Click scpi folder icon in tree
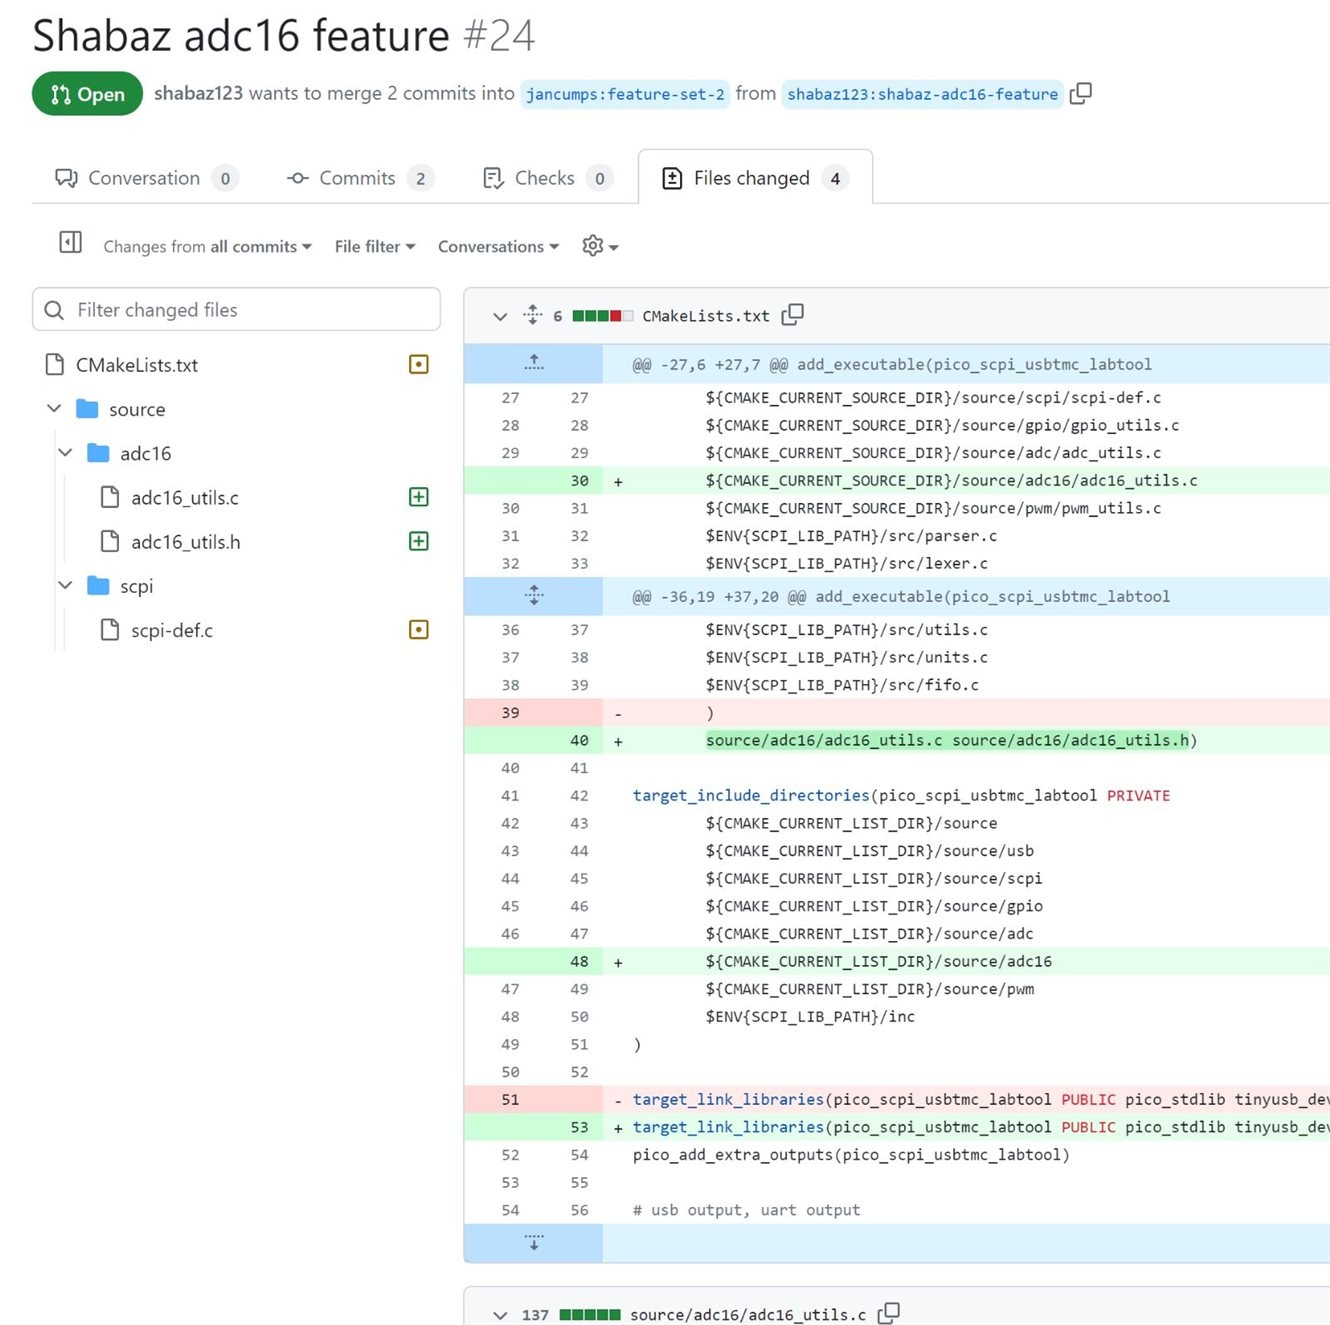Viewport: 1330px width, 1325px height. (x=98, y=585)
